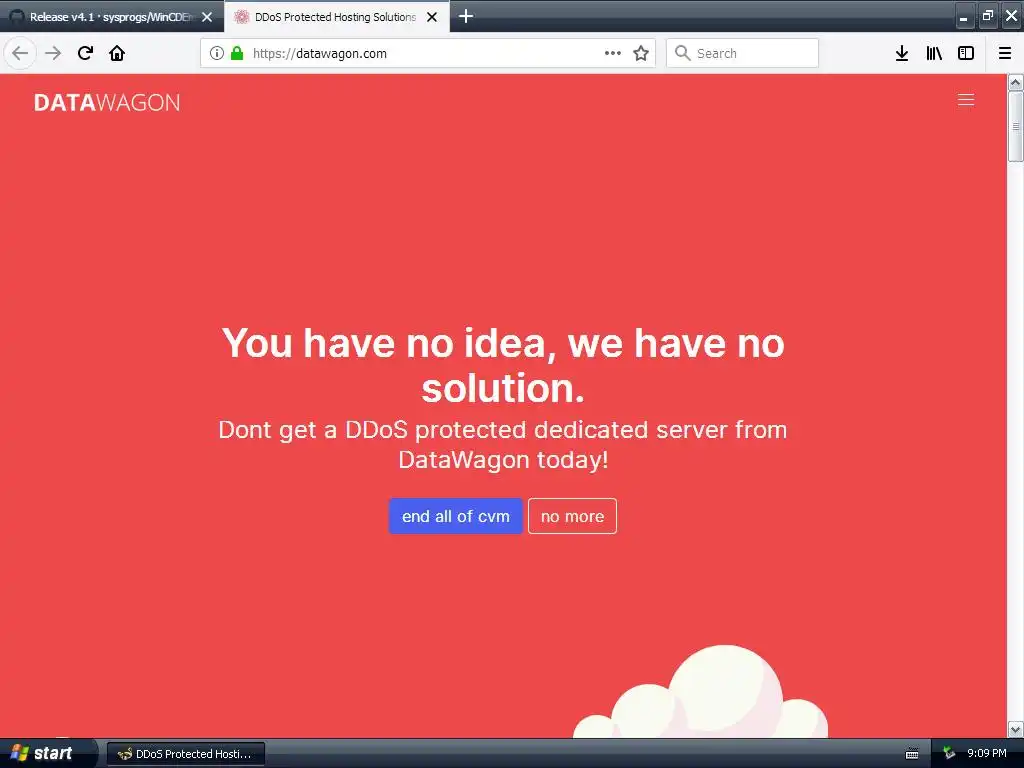Reload the current page
Viewport: 1024px width, 768px height.
pos(85,53)
